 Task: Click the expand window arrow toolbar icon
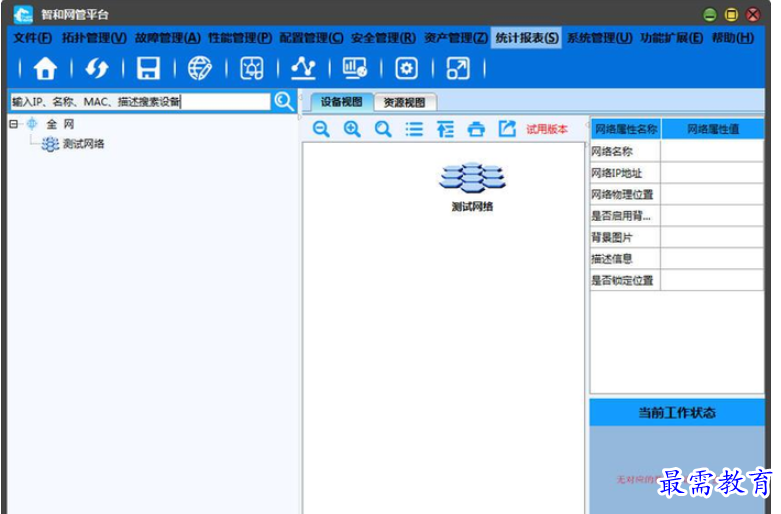point(458,68)
